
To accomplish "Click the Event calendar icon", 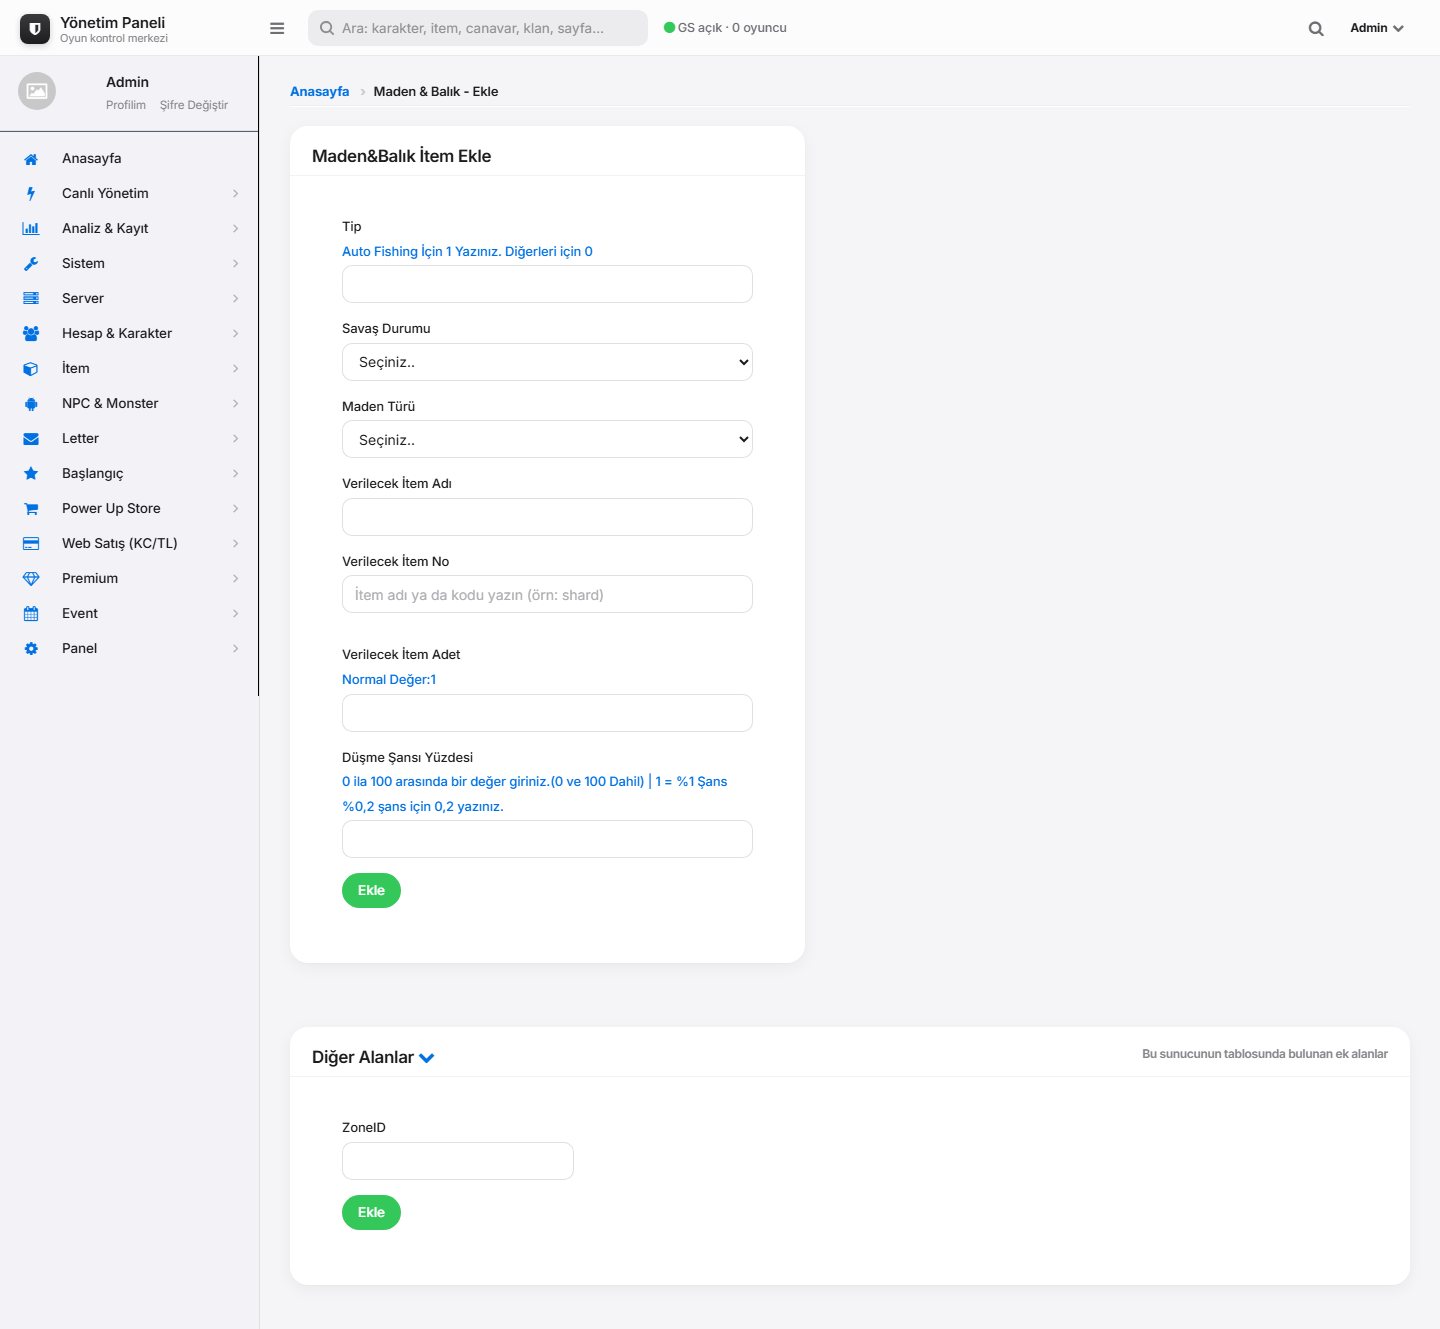I will tap(31, 614).
